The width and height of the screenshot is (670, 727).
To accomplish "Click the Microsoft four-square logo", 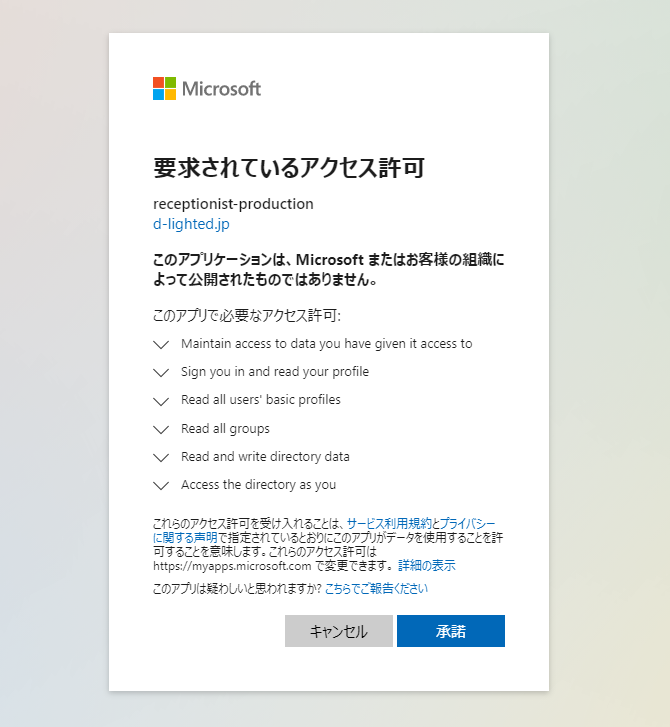I will pyautogui.click(x=164, y=89).
